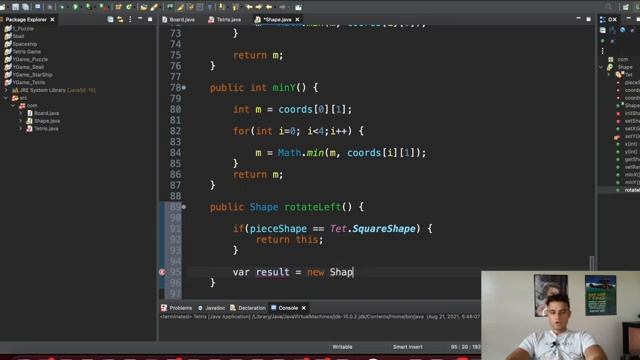Click the first icon in Outline view toolbar
Screen dimensions: 640x360
click(x=603, y=30)
